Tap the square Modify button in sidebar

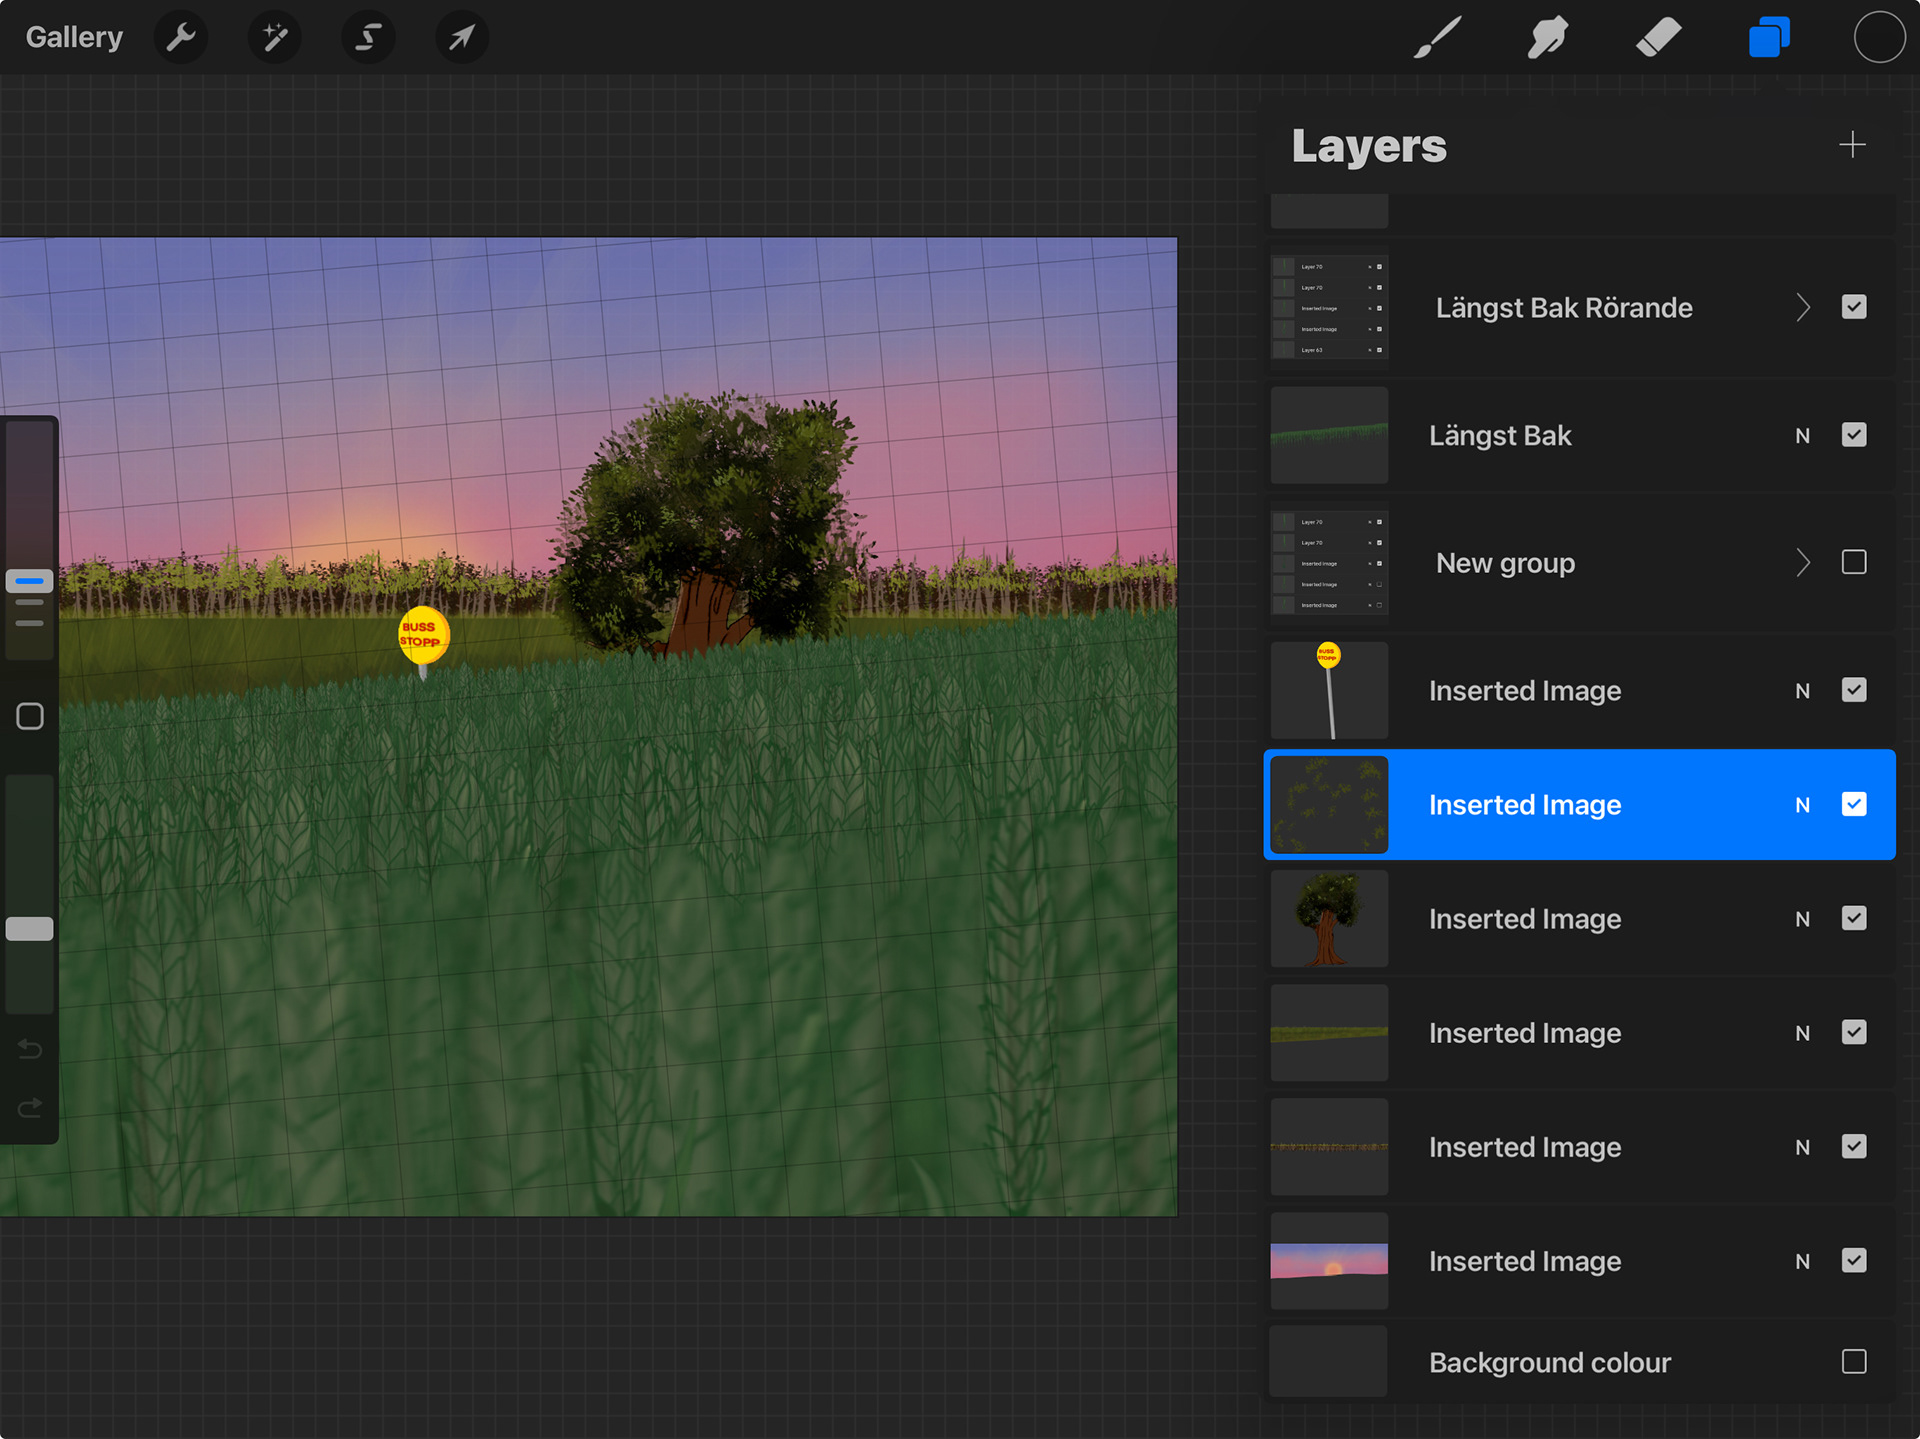[30, 716]
